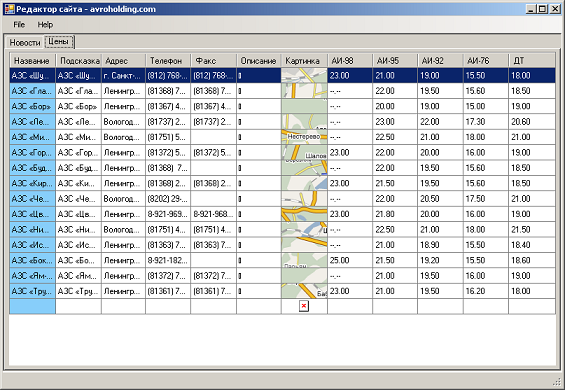Open the Help menu
Viewport: 565px width, 390px height.
45,25
